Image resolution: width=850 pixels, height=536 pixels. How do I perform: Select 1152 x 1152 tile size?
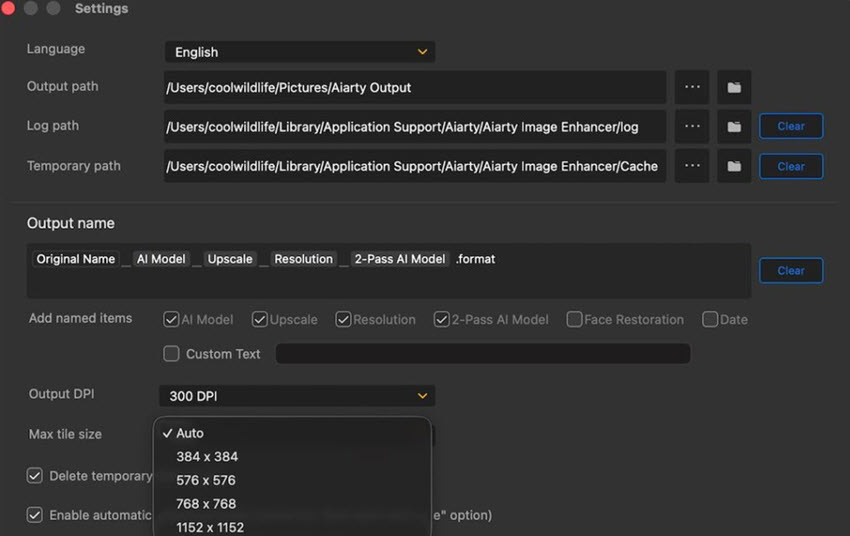pyautogui.click(x=293, y=527)
